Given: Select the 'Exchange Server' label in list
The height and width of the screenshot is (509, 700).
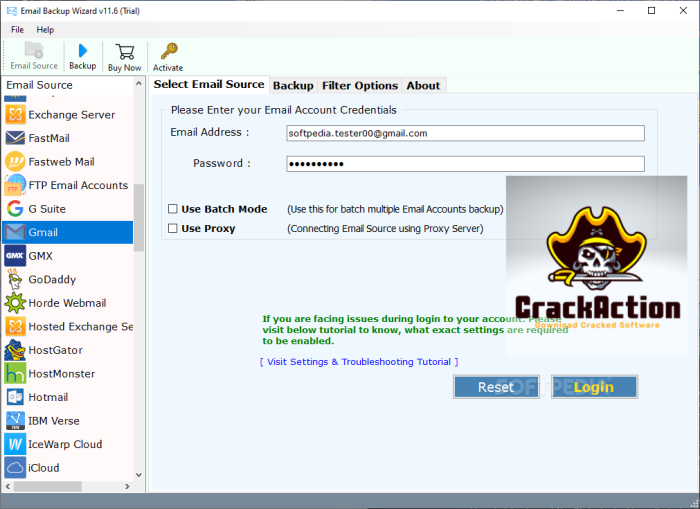Looking at the screenshot, I should [x=72, y=115].
